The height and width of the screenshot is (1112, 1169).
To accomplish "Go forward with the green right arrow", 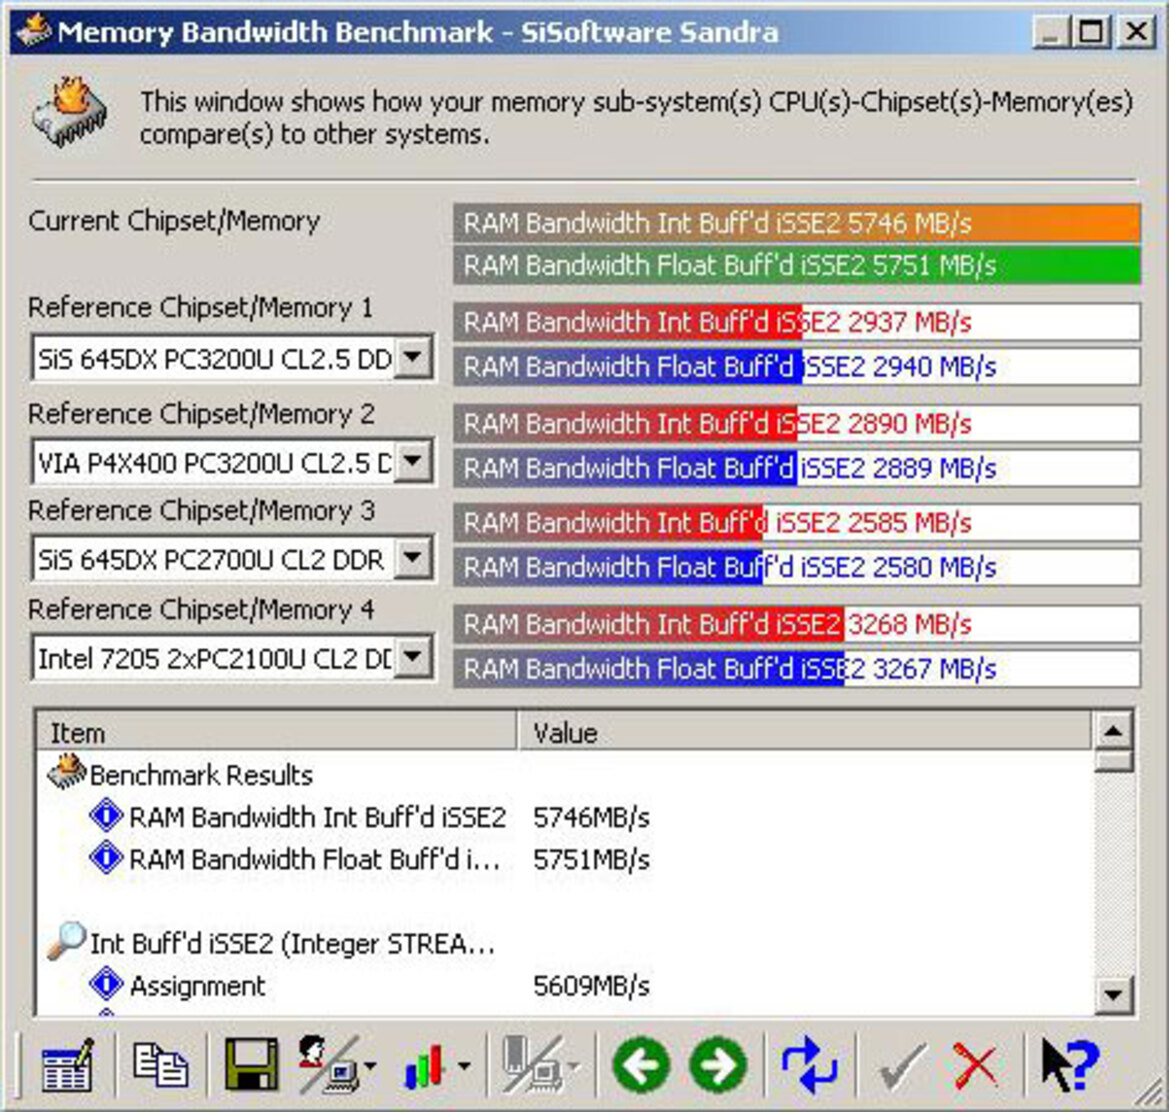I will pos(718,1065).
